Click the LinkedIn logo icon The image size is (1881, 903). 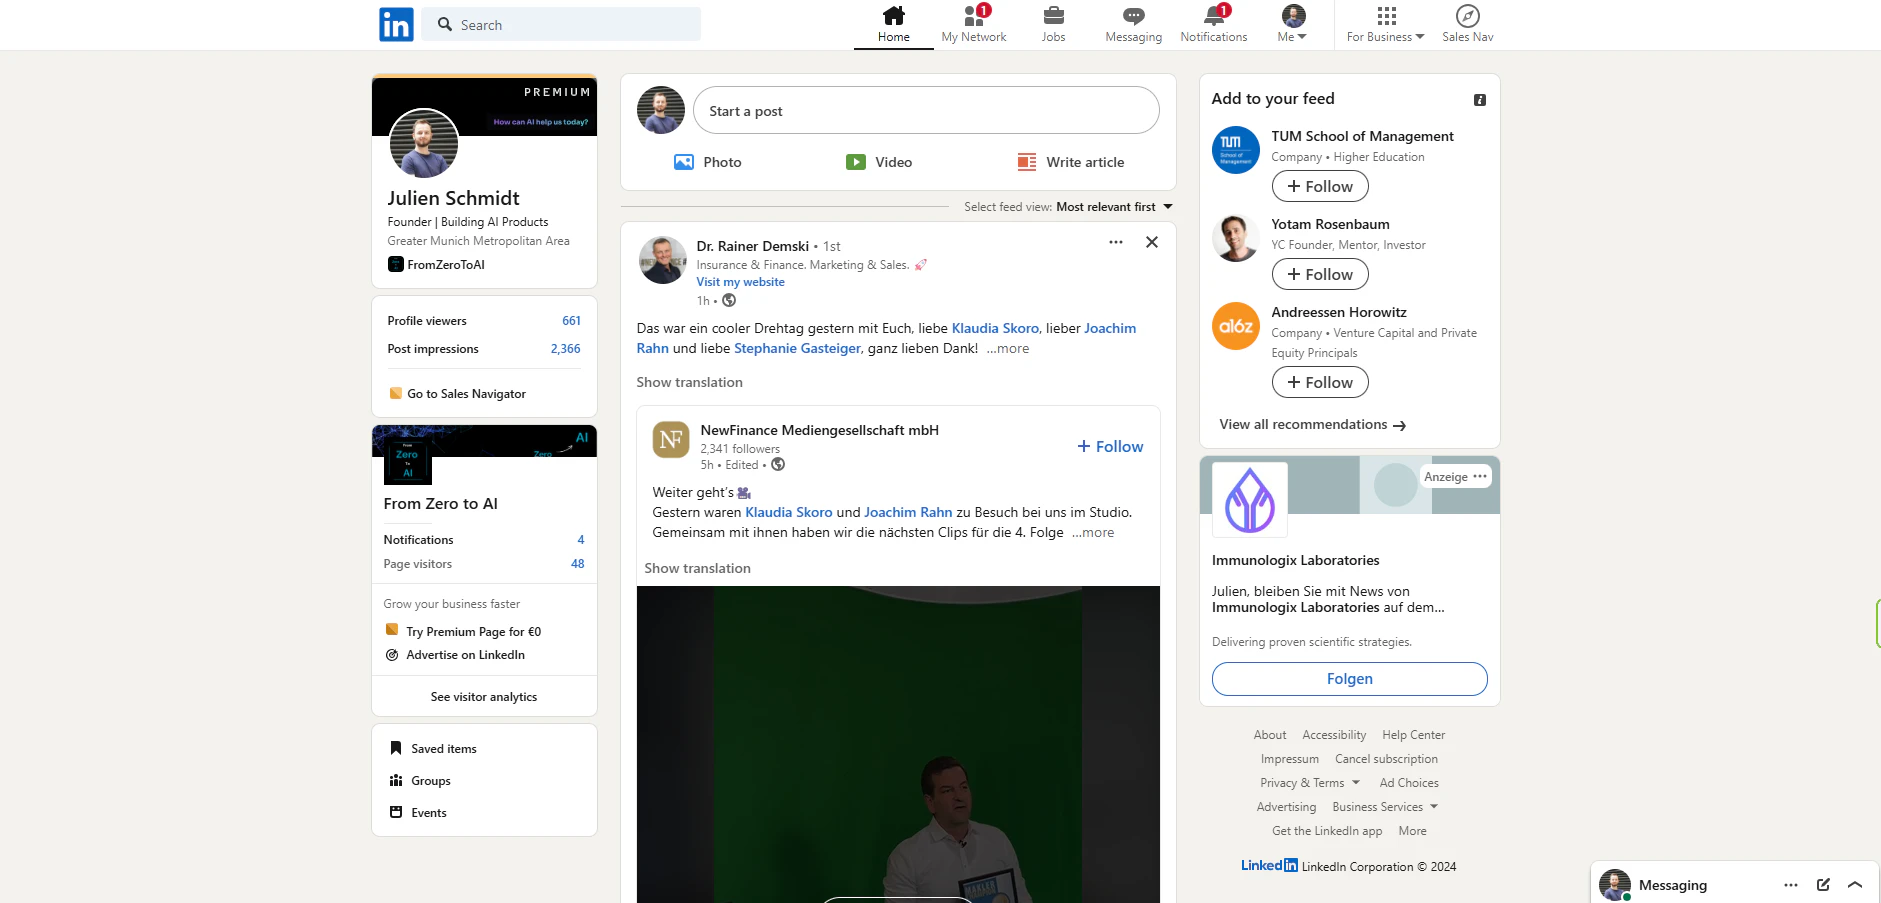(396, 24)
